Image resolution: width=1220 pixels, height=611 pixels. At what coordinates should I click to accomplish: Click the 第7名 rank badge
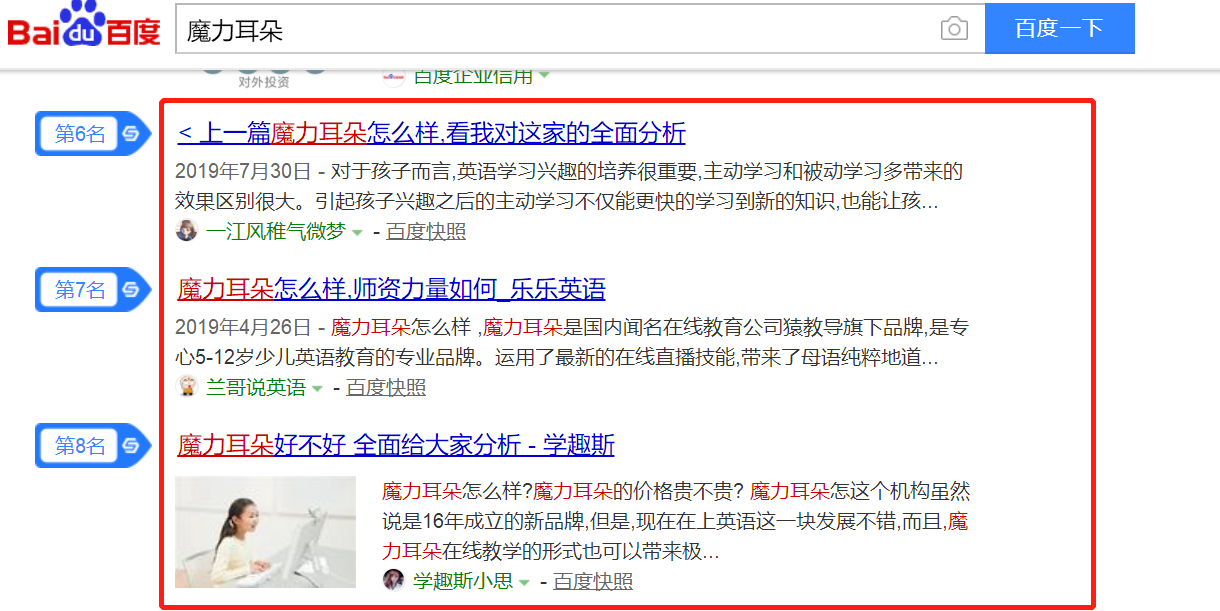pos(92,290)
